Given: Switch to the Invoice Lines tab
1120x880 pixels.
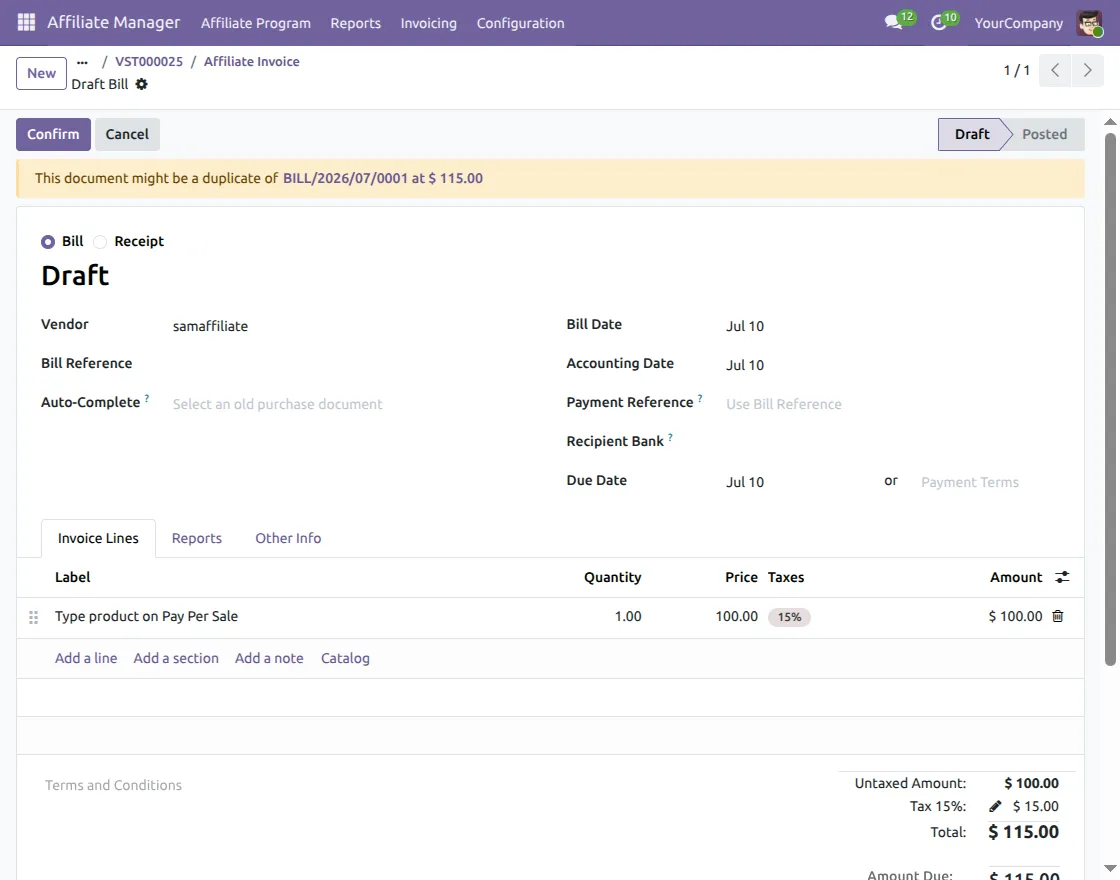Looking at the screenshot, I should [x=99, y=539].
